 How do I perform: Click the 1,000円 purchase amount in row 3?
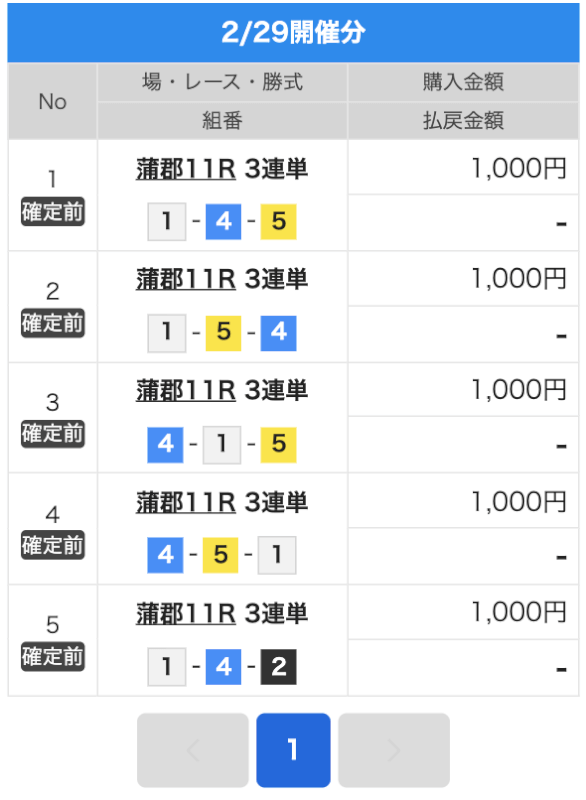coord(519,390)
